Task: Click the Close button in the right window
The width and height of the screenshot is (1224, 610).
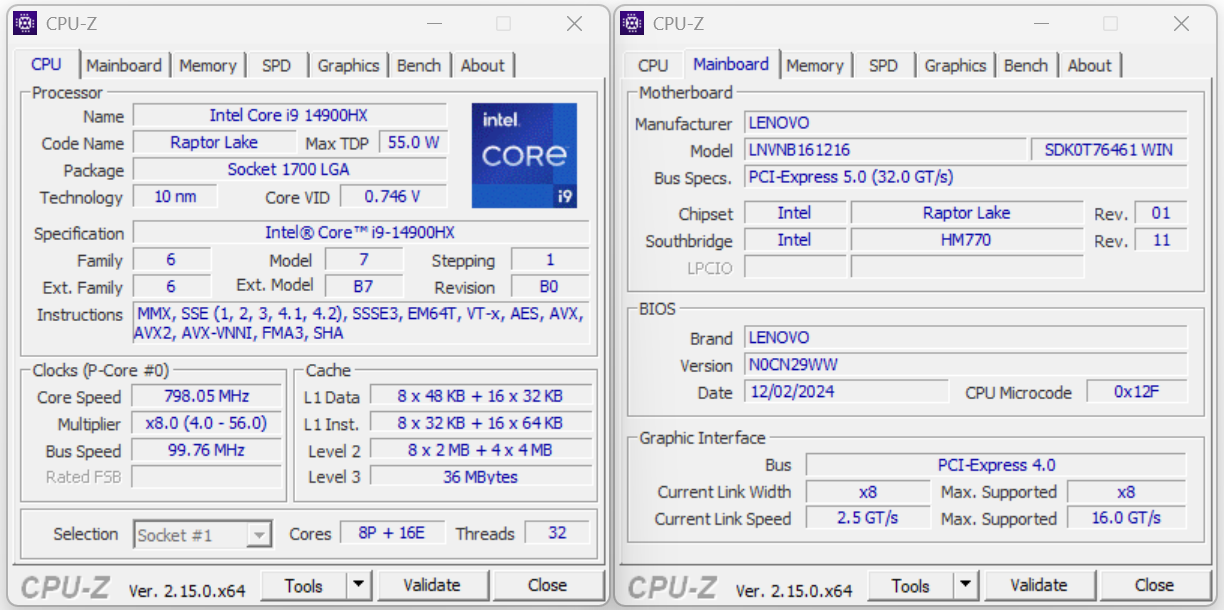Action: [x=1154, y=585]
